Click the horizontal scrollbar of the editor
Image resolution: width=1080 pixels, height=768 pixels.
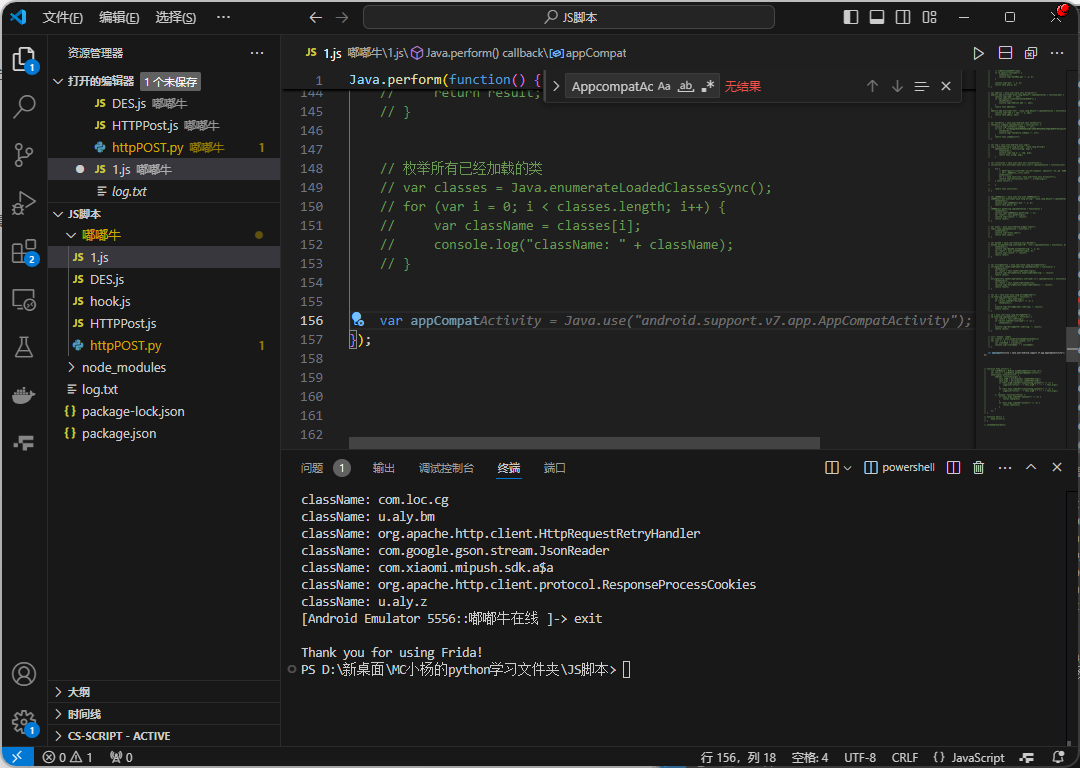(584, 443)
